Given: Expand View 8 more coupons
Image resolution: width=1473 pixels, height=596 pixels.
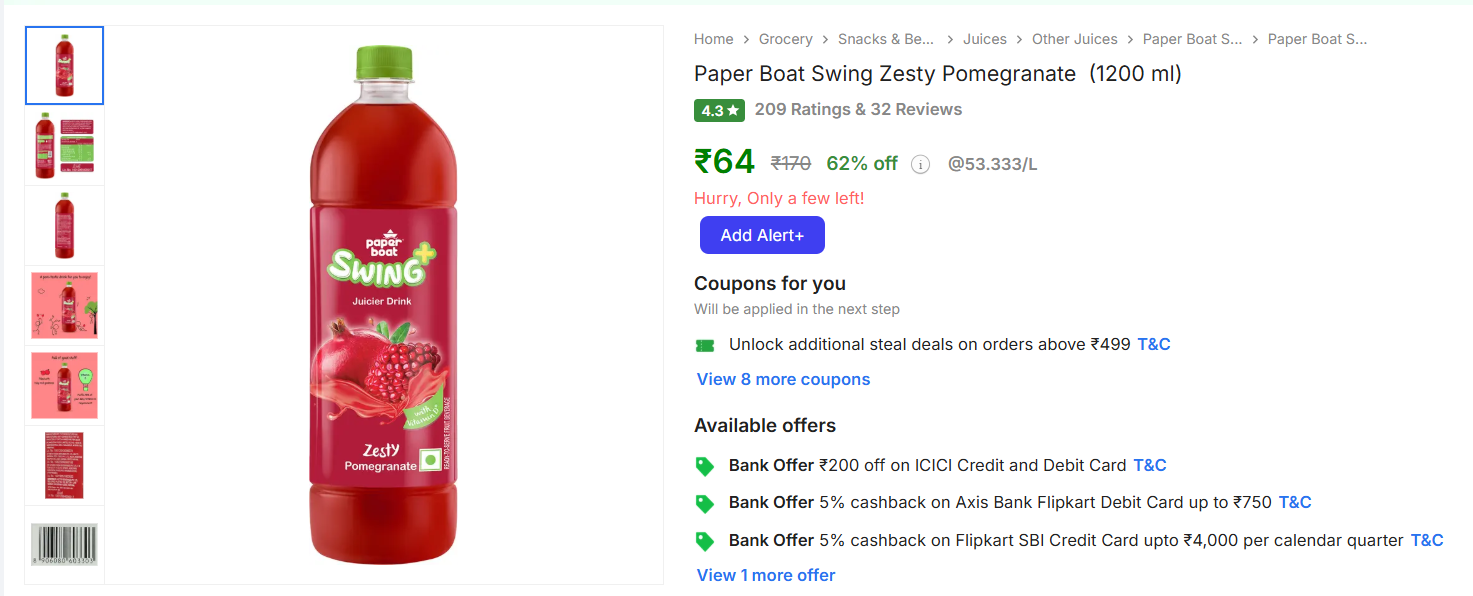Looking at the screenshot, I should 783,379.
